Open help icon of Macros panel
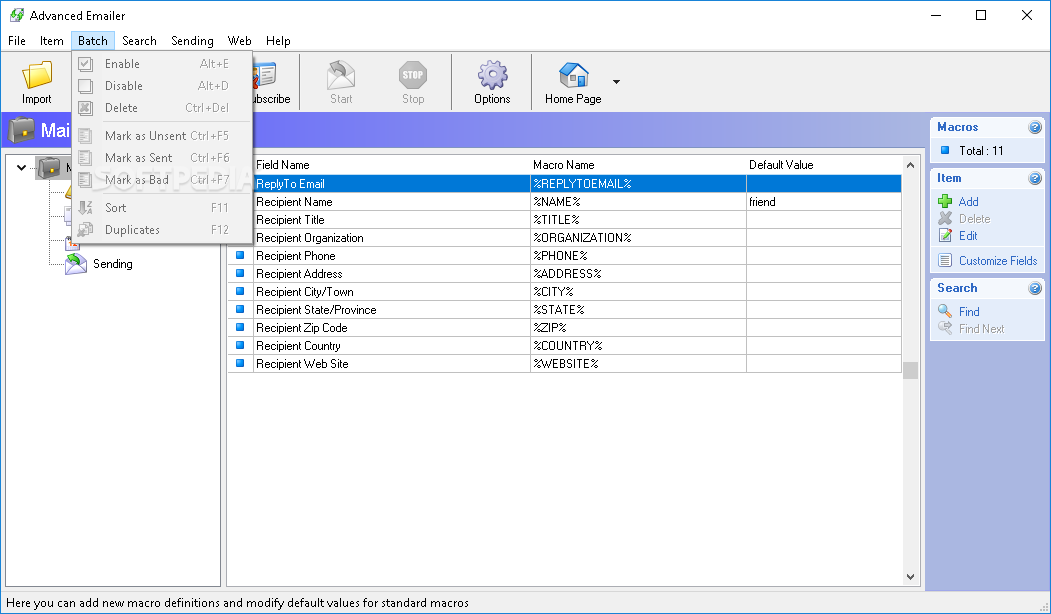 point(1035,127)
